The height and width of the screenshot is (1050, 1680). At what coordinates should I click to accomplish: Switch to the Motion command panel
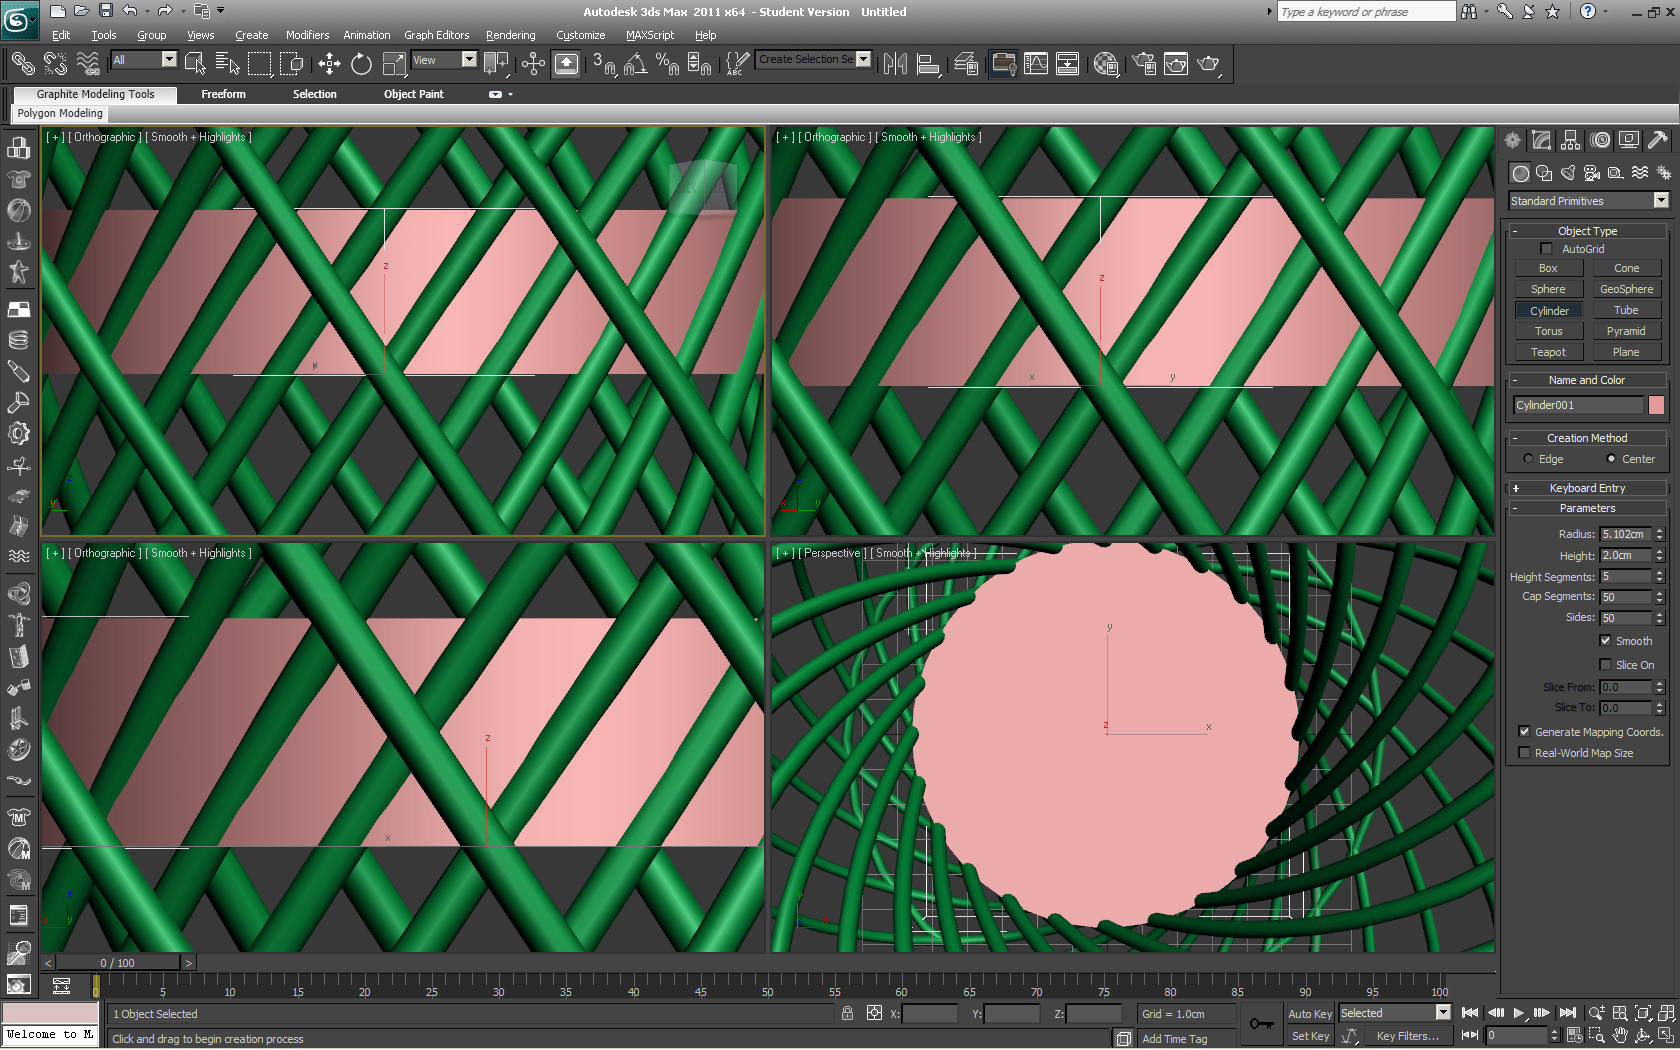[x=1601, y=141]
